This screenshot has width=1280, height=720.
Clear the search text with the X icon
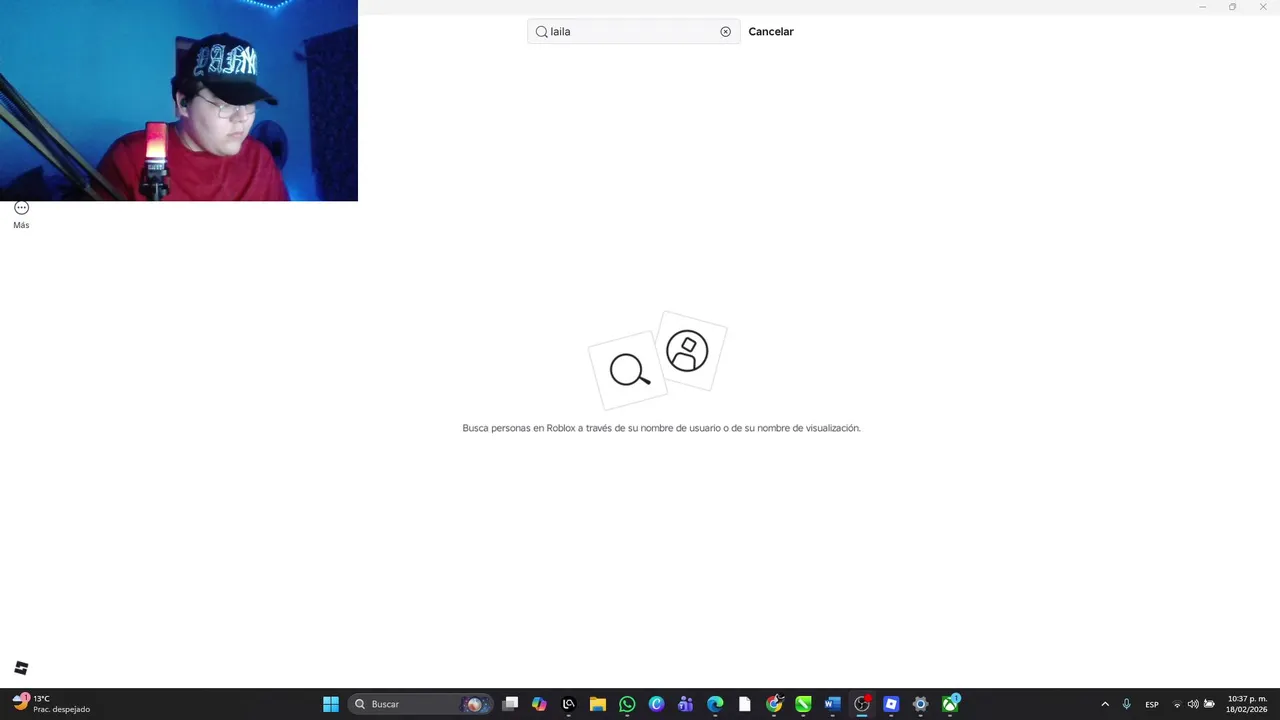pyautogui.click(x=725, y=32)
